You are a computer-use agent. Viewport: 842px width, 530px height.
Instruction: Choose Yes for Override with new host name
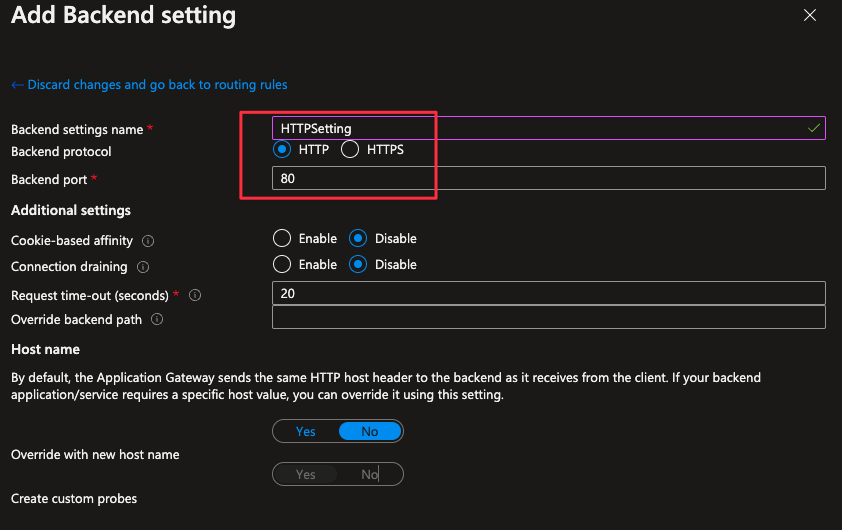pyautogui.click(x=306, y=474)
